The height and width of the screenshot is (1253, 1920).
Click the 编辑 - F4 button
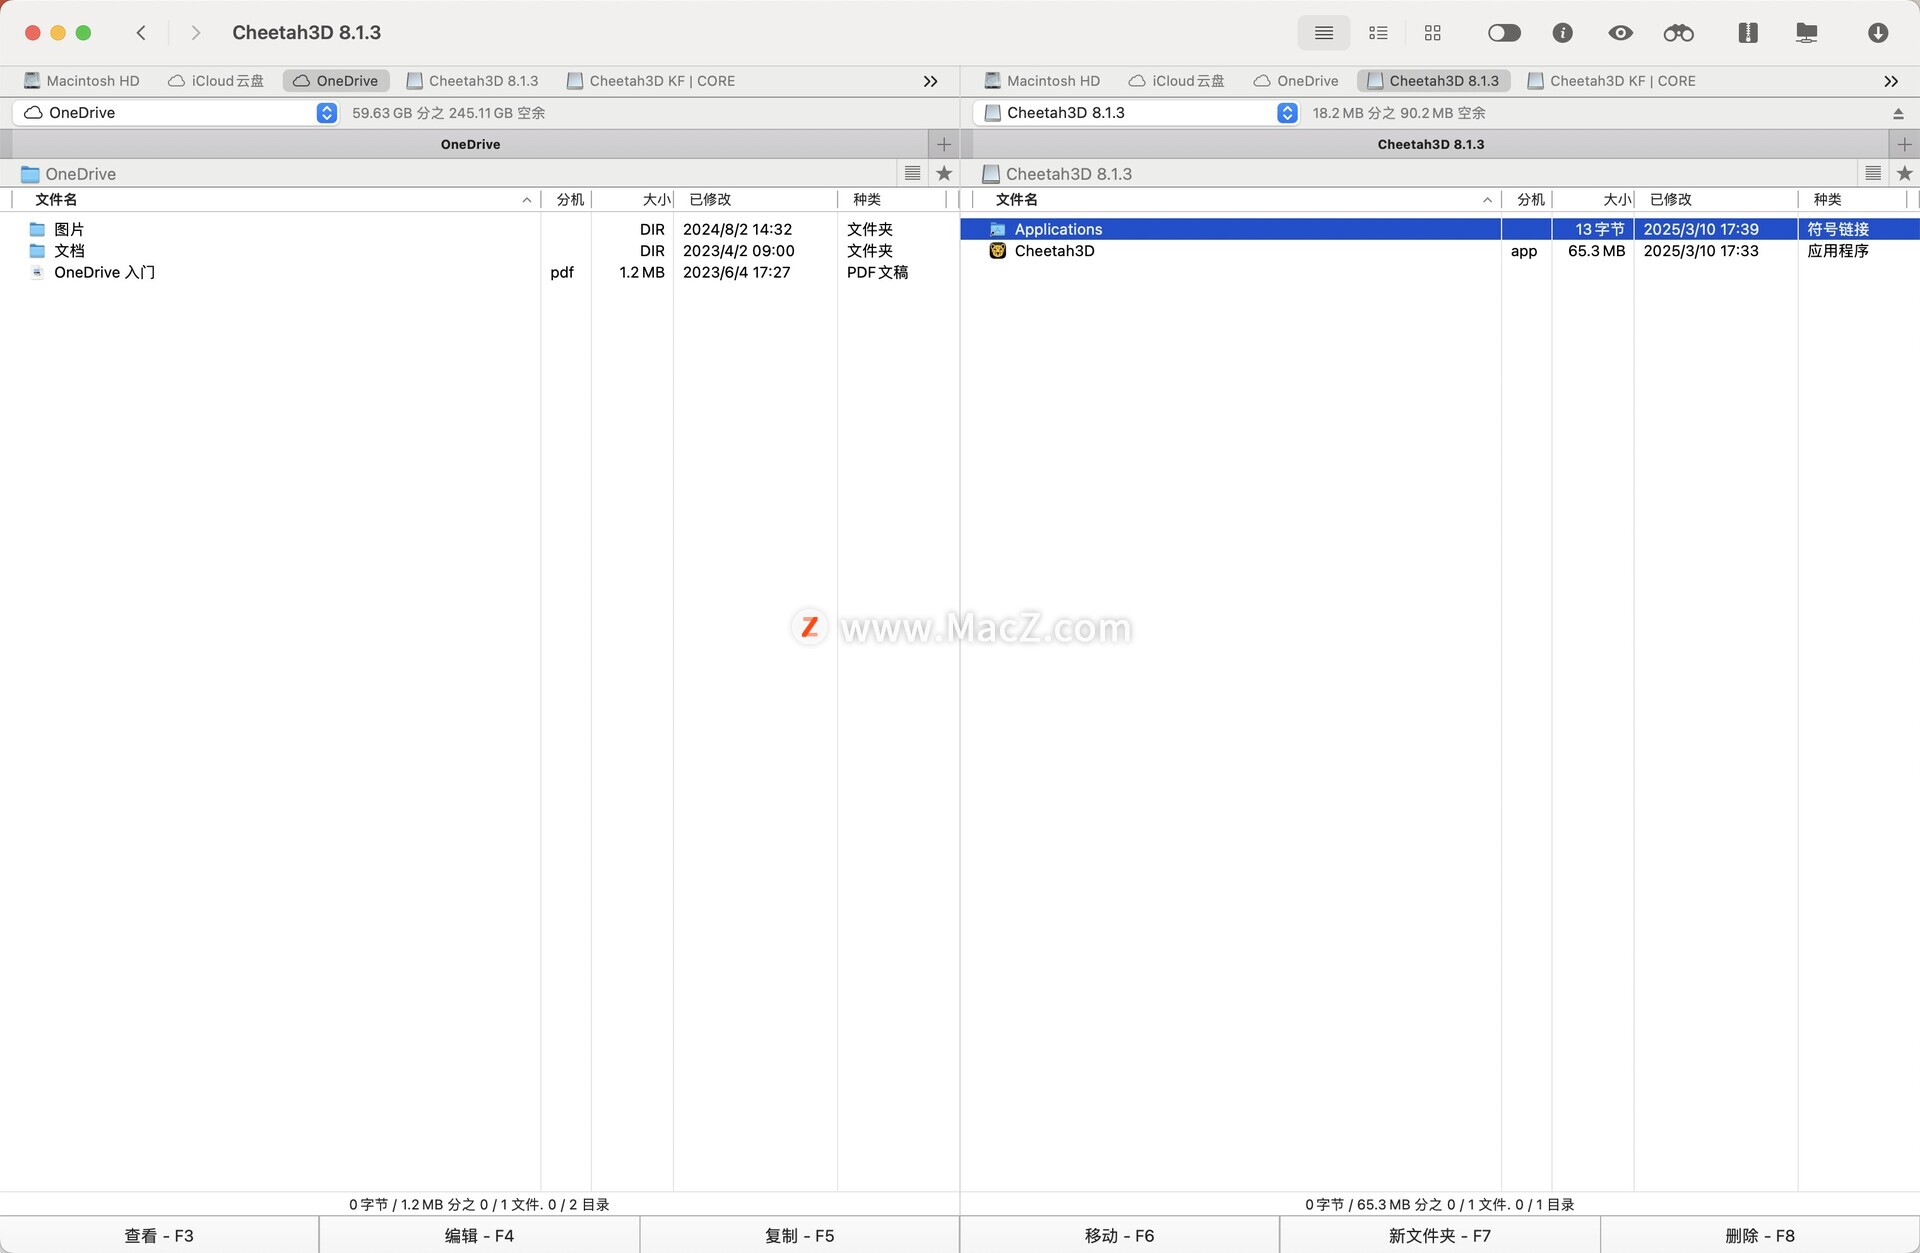point(479,1235)
